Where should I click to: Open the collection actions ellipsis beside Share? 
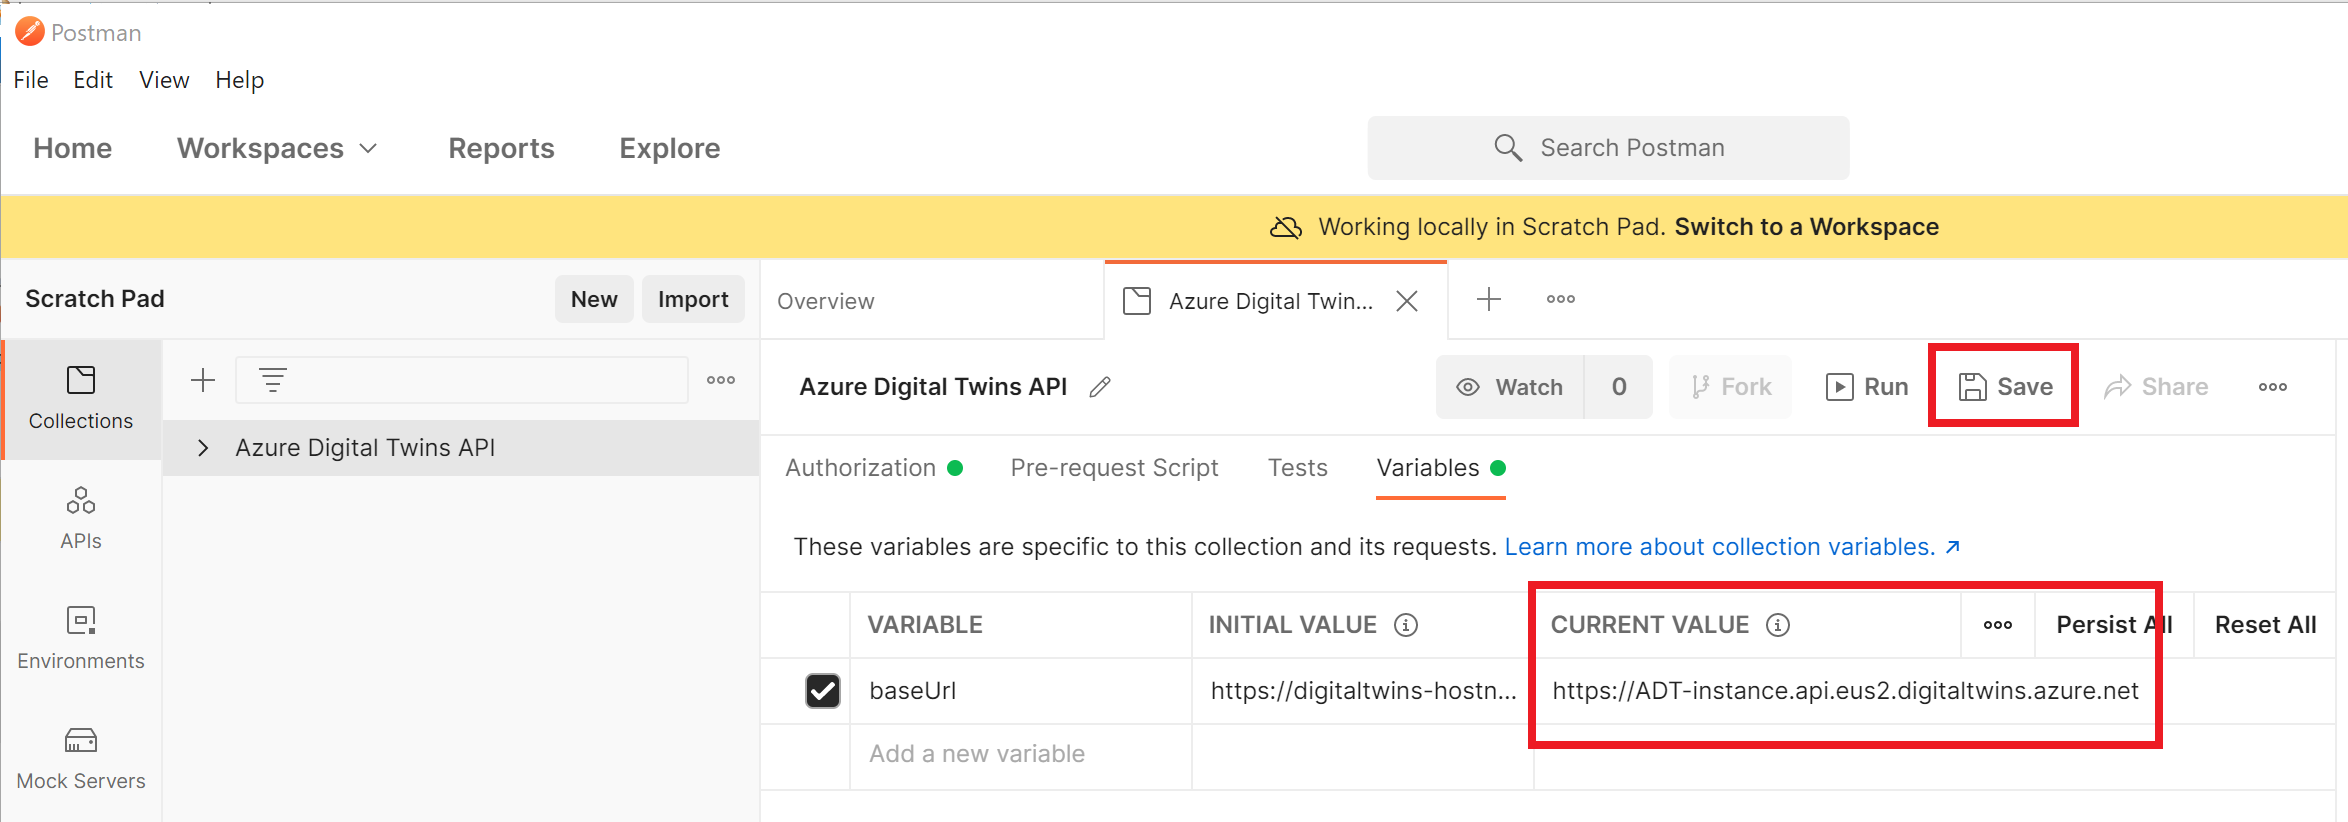coord(2273,387)
